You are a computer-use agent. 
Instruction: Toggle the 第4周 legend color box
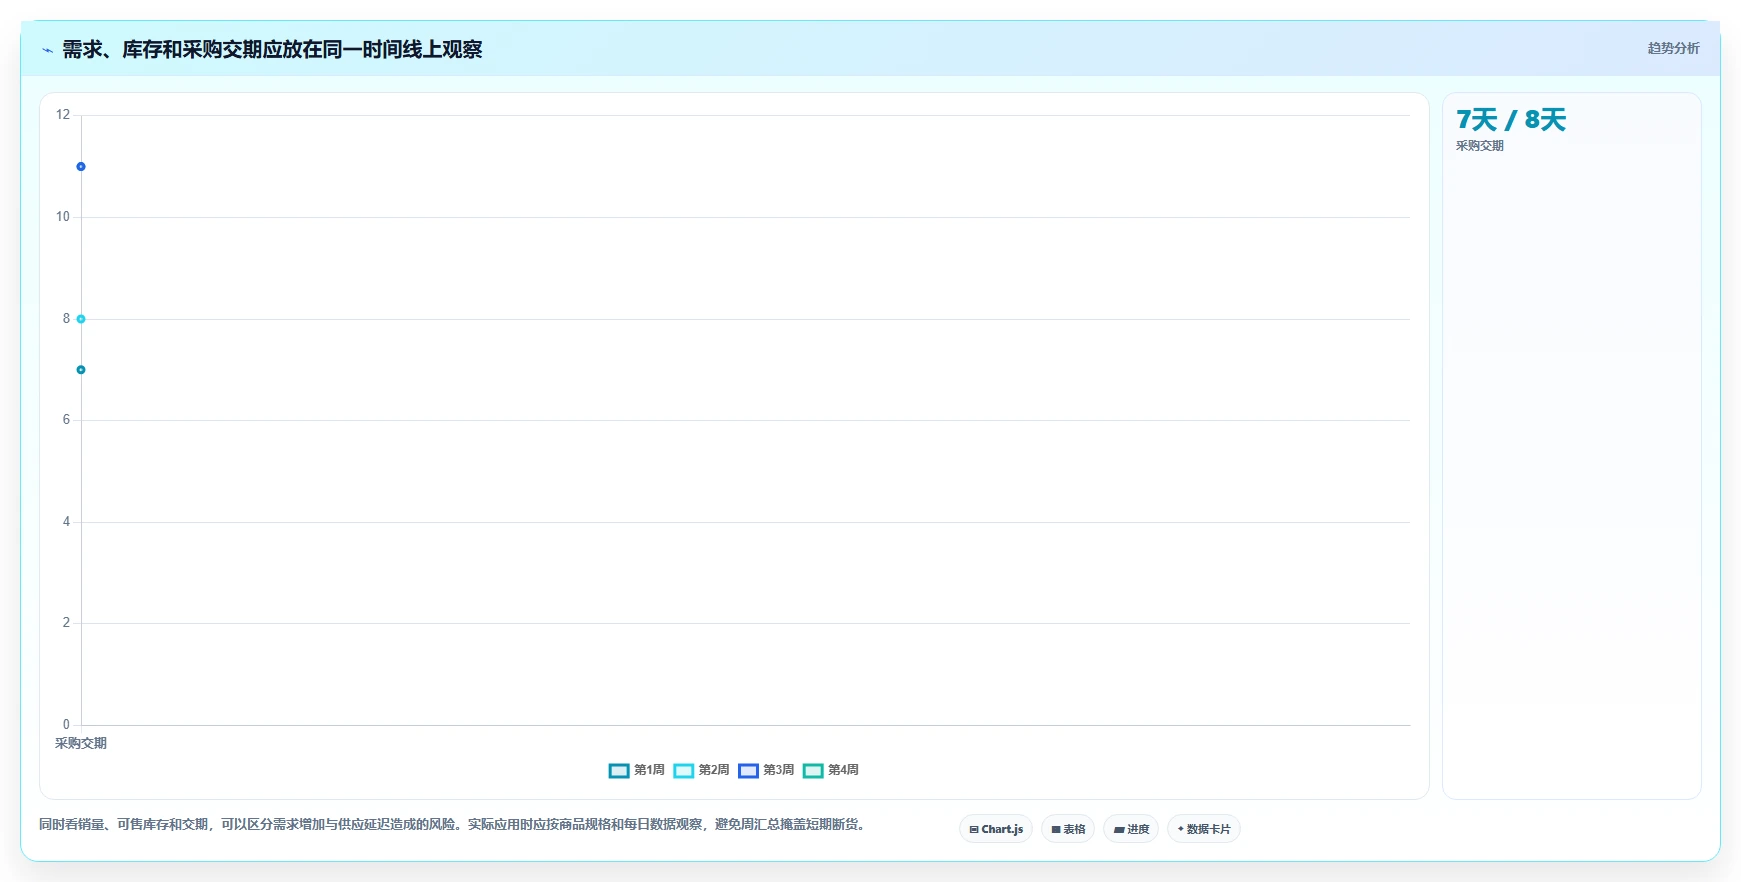(x=813, y=770)
